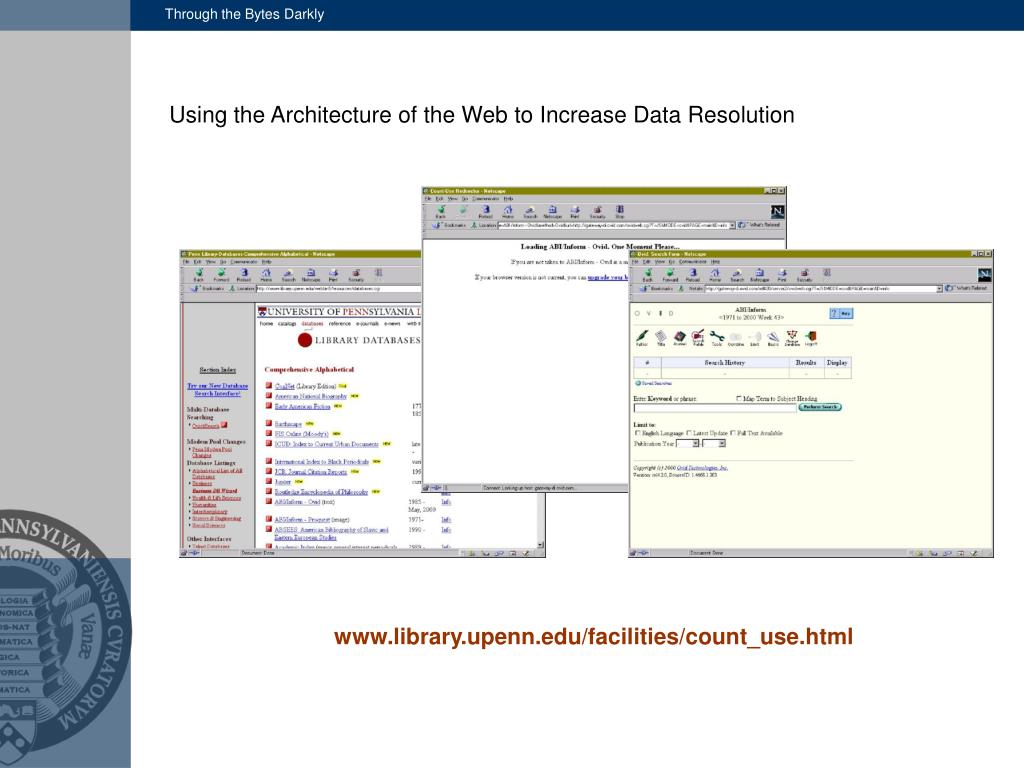Check Map Term to Subject Heading box
The width and height of the screenshot is (1024, 768).
[739, 398]
